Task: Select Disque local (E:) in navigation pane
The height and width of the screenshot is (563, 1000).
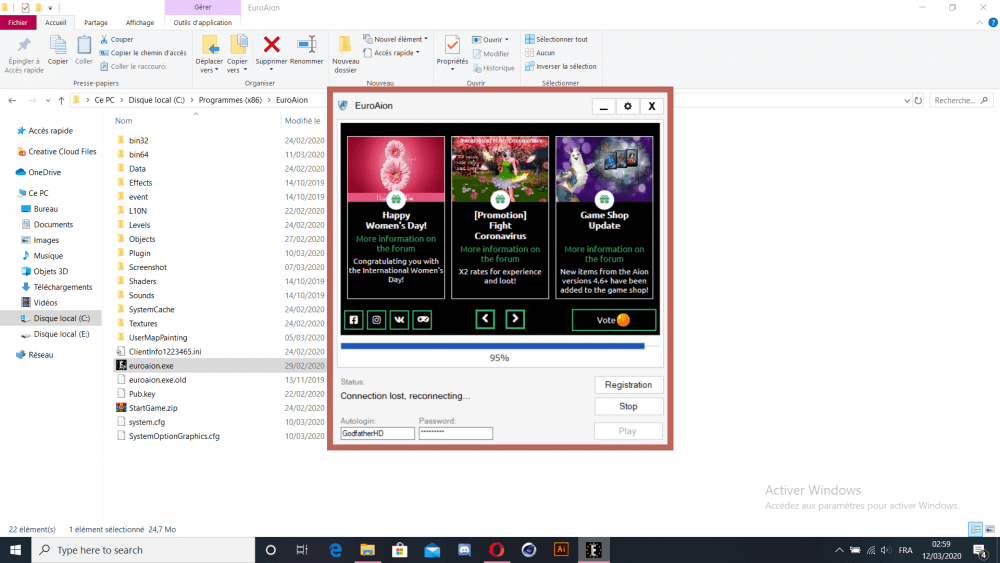Action: (61, 334)
